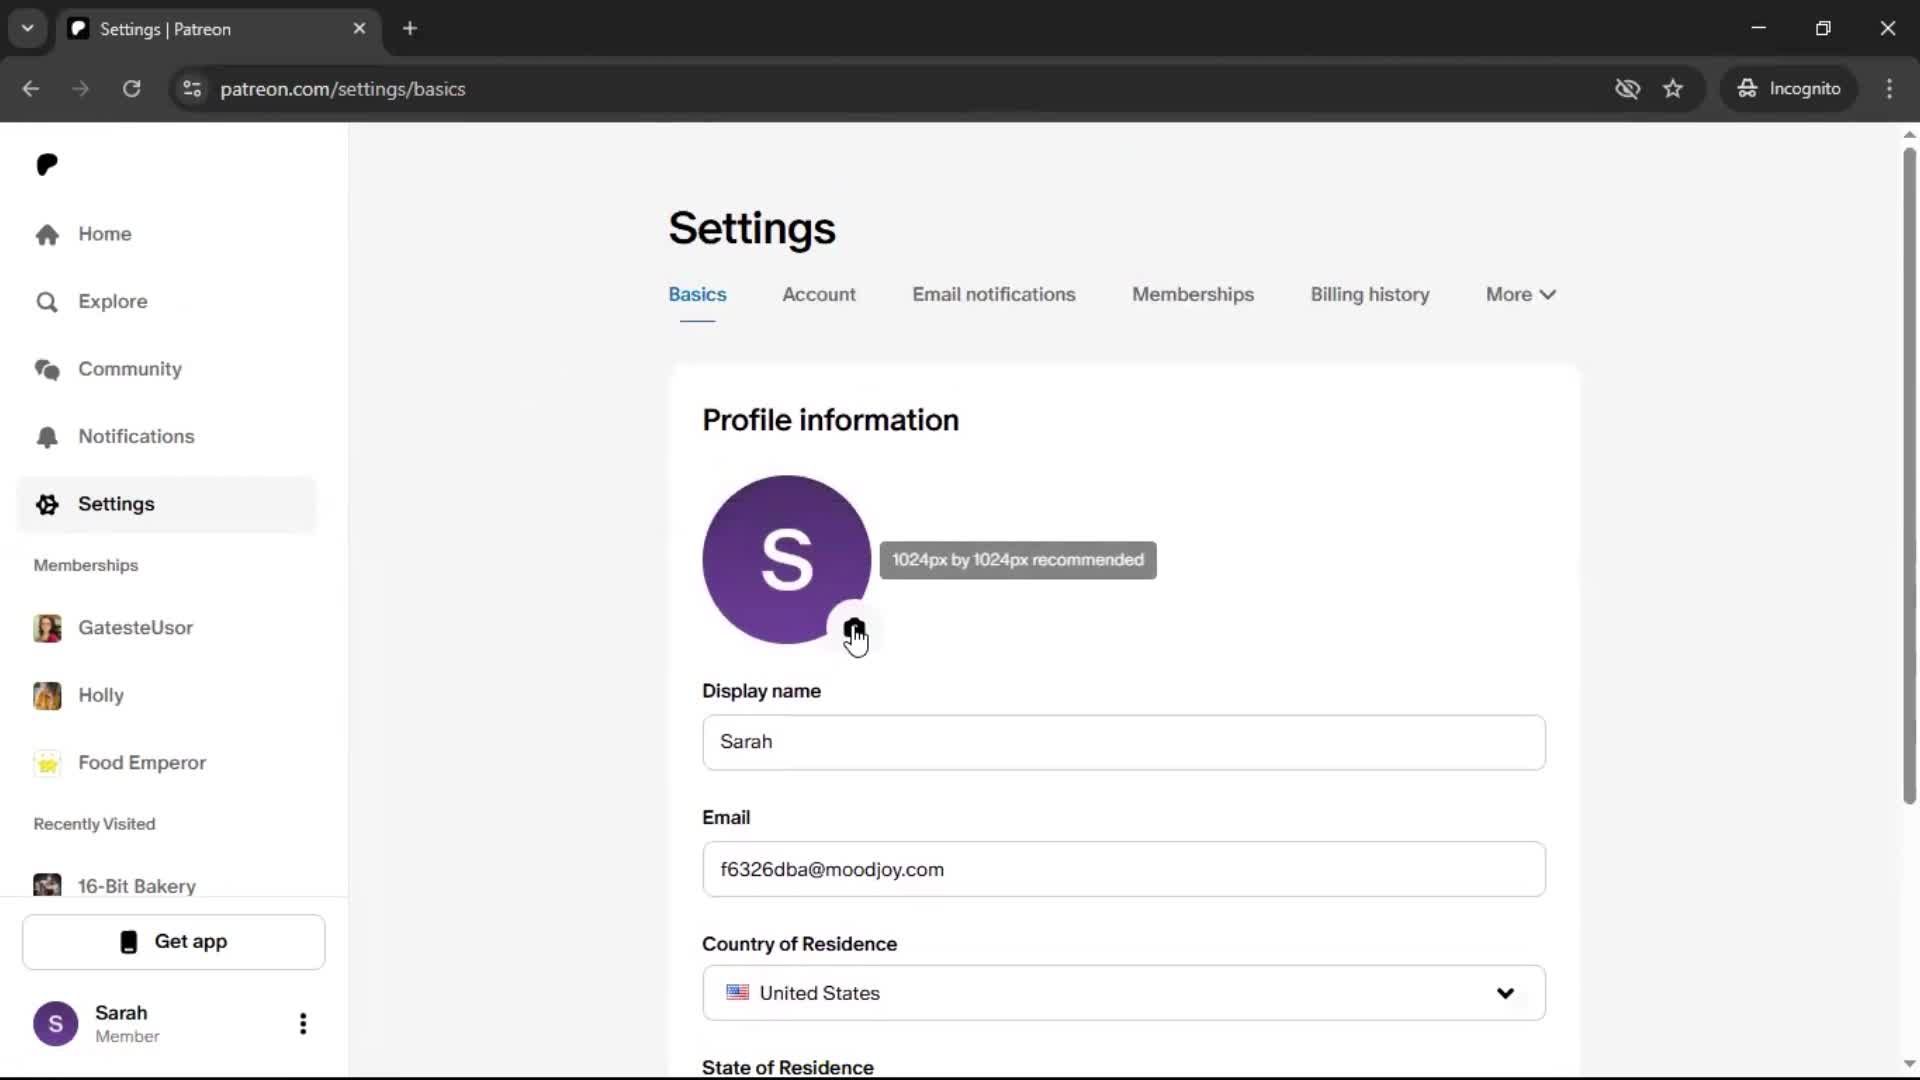This screenshot has height=1080, width=1920.
Task: Open GatesteUsor membership avatar
Action: point(47,628)
